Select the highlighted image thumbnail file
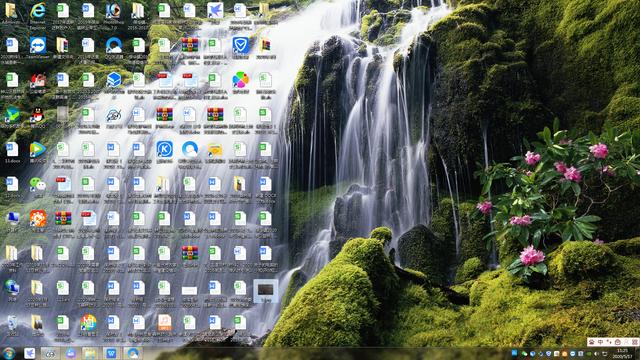640x360 pixels. 266,290
